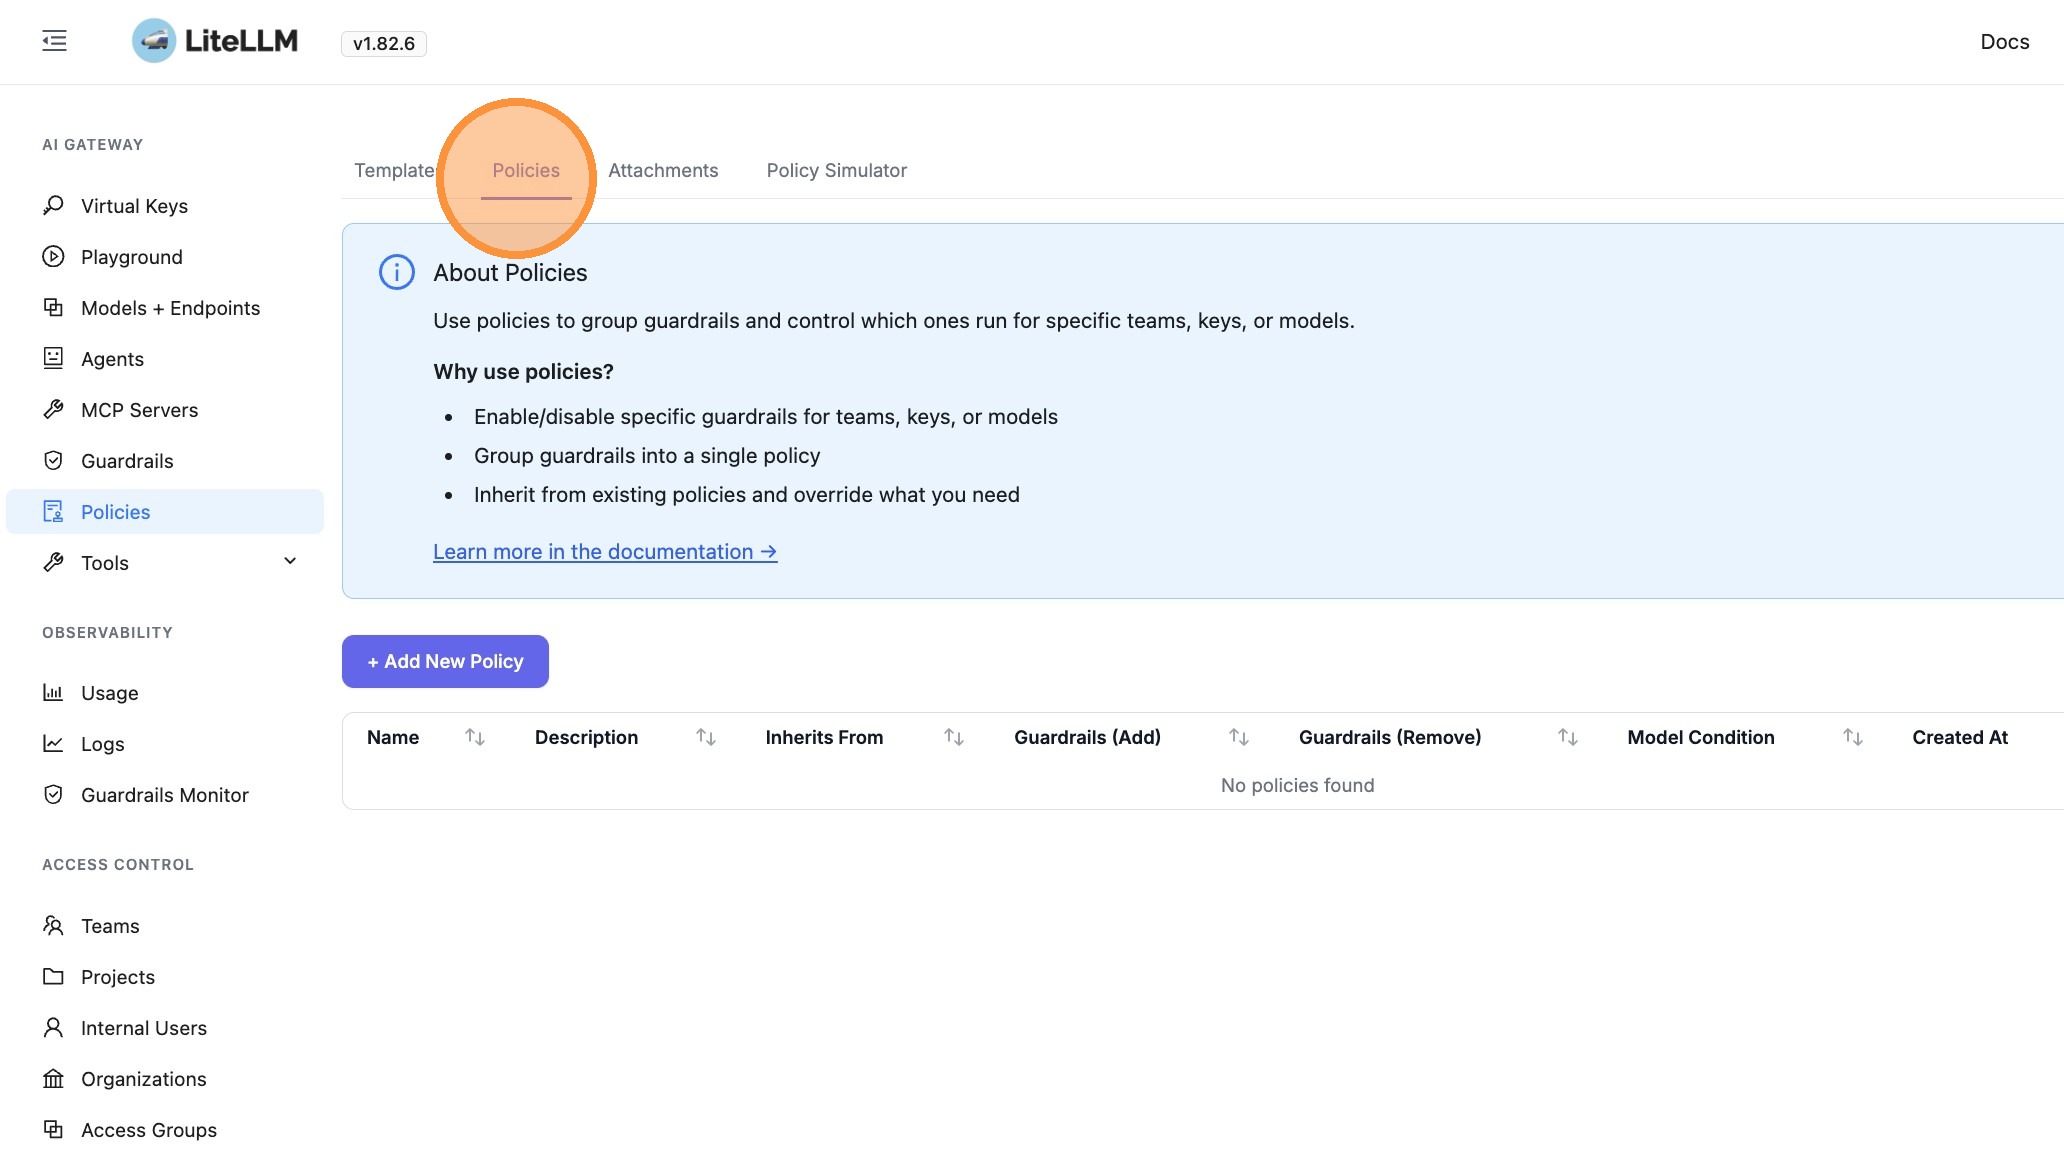
Task: Open Docs in the top bar
Action: [2004, 41]
